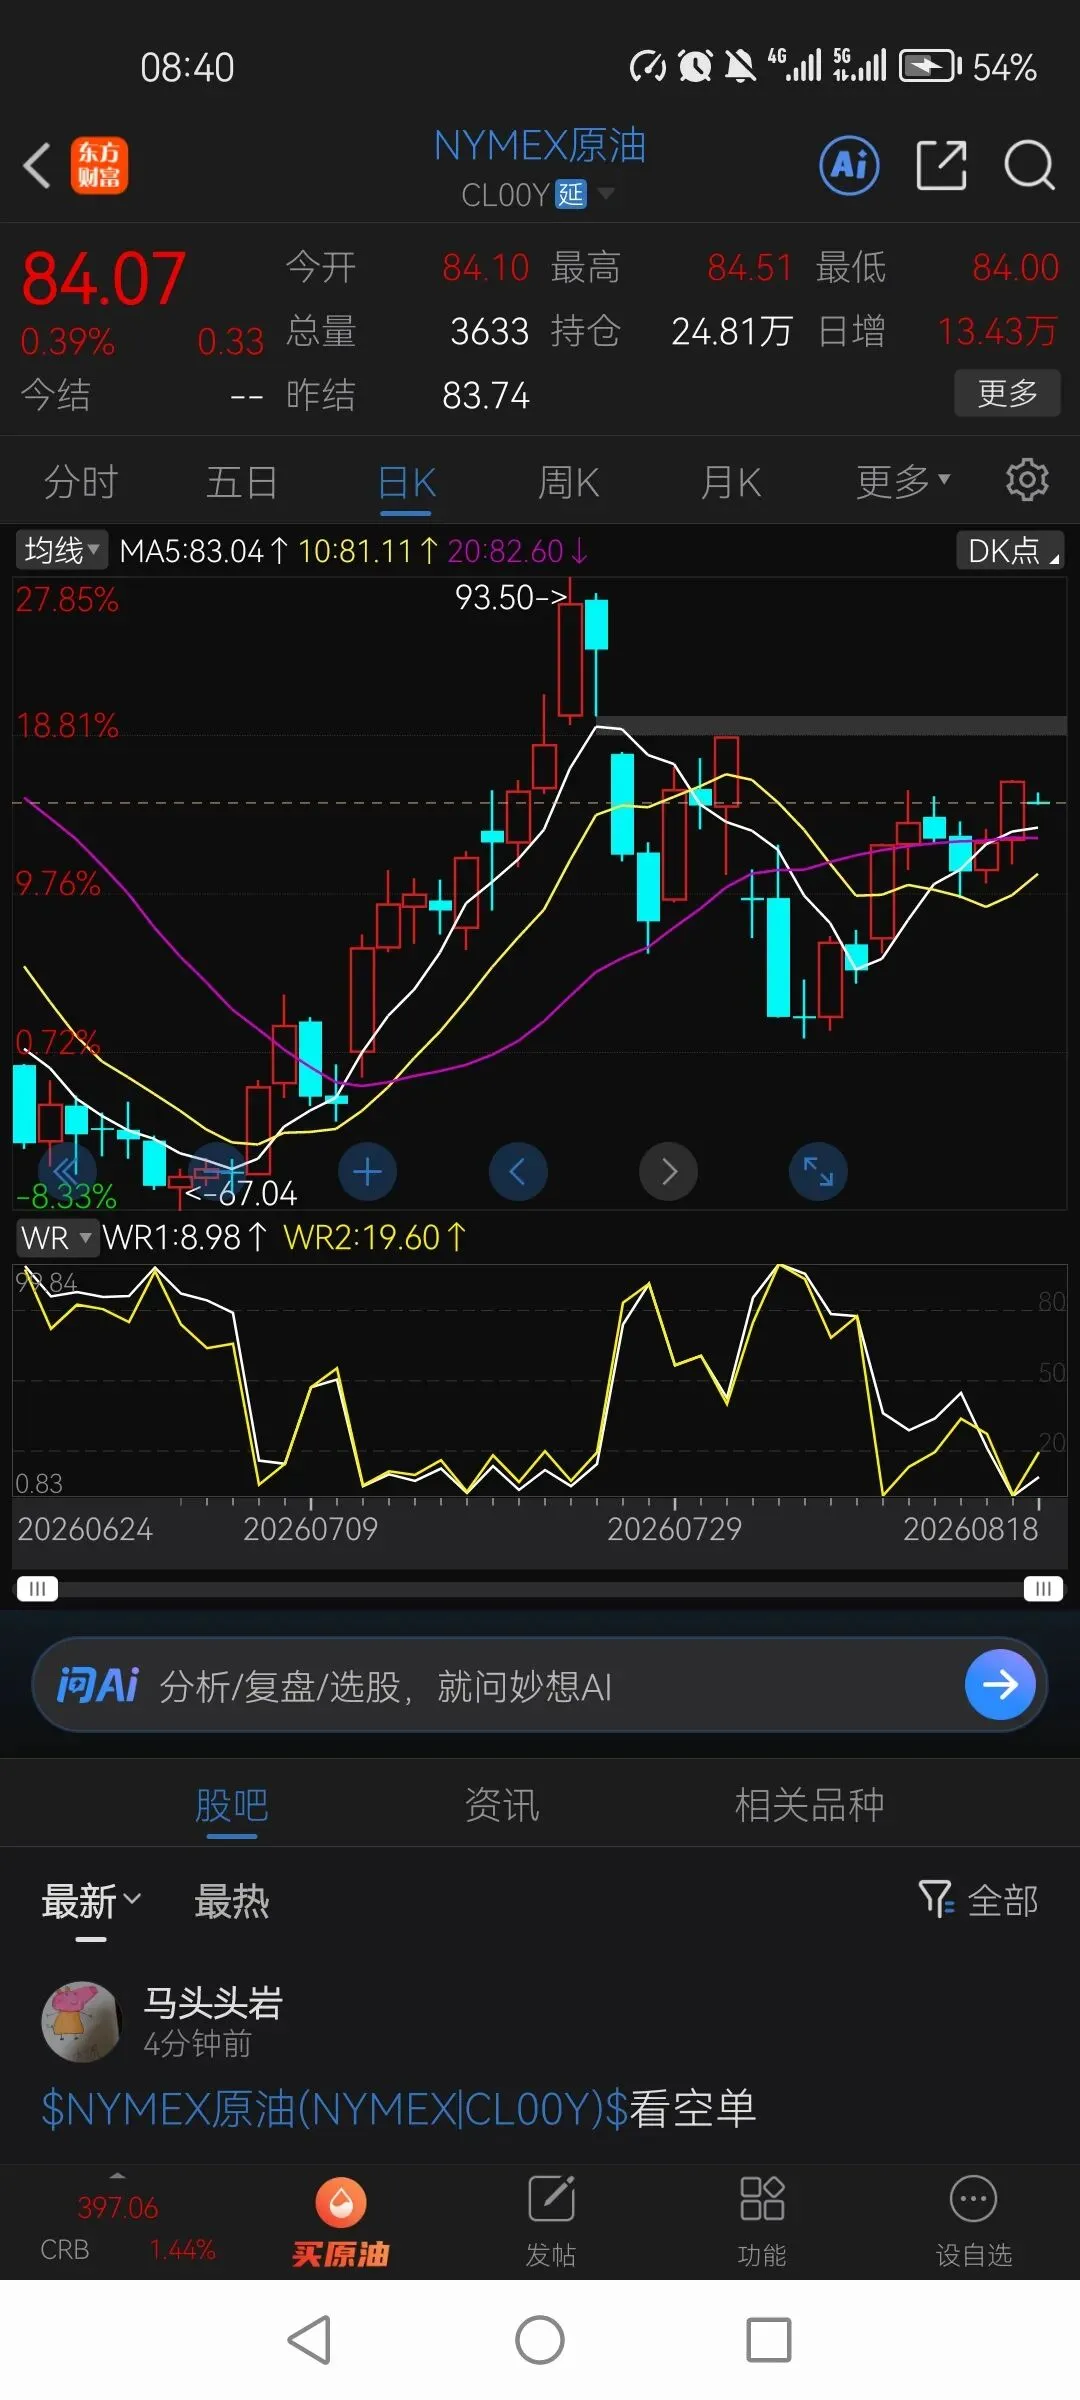Tap left handle of chart range slider
Image resolution: width=1080 pixels, height=2400 pixels.
point(38,1588)
